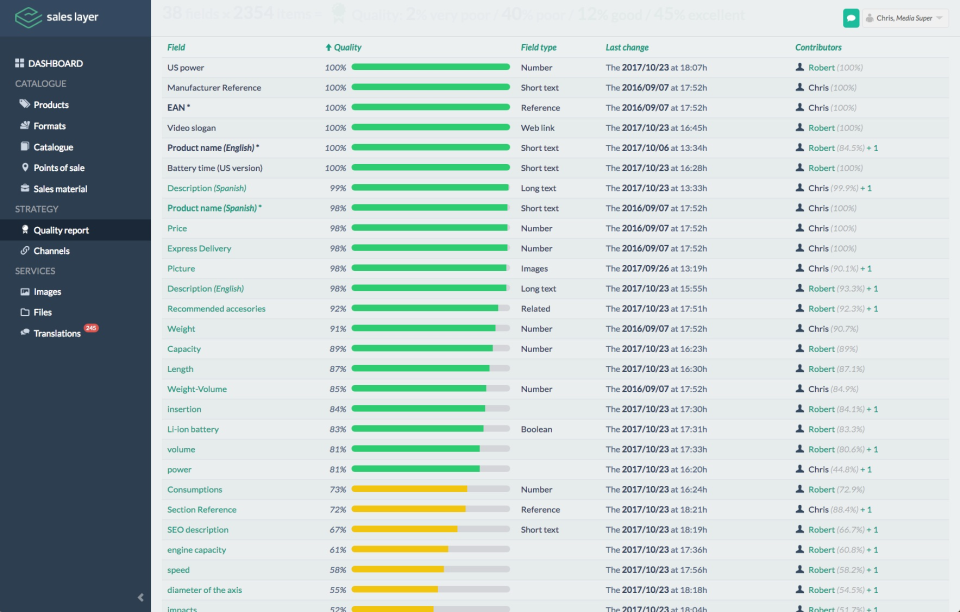This screenshot has width=960, height=612.
Task: Collapse the sidebar with the left chevron
Action: click(x=140, y=597)
